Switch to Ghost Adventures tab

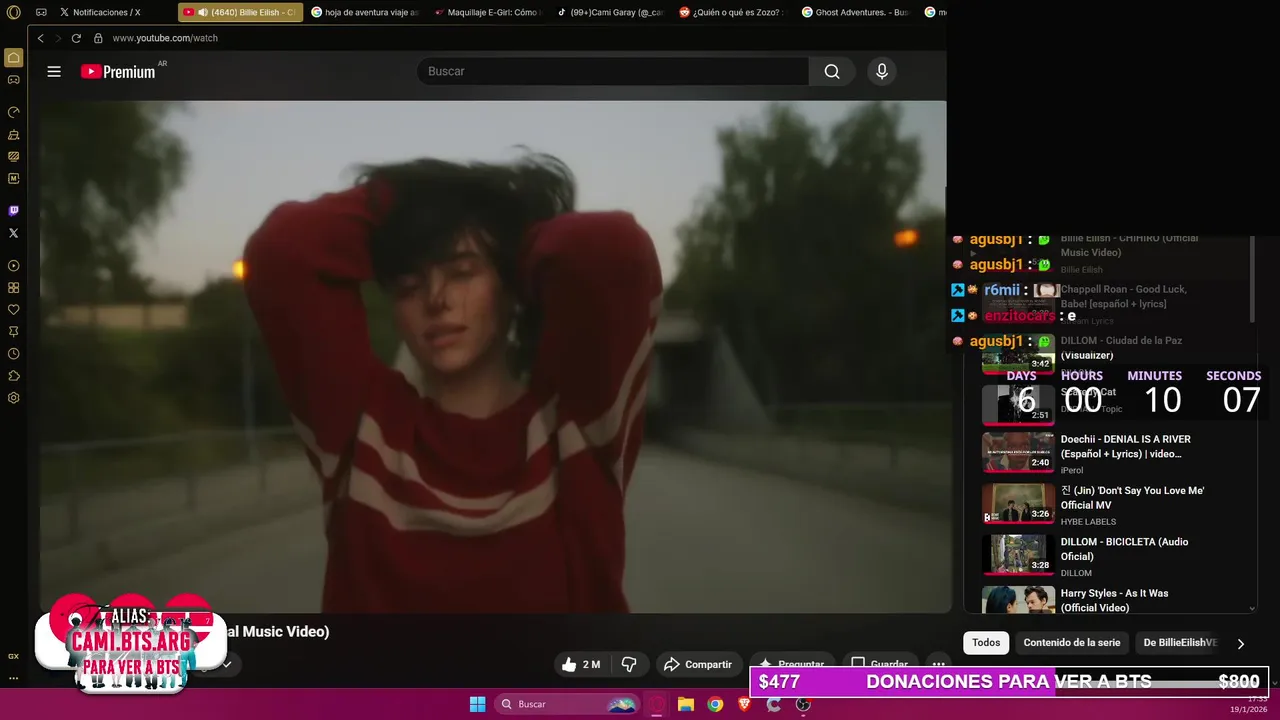point(856,12)
